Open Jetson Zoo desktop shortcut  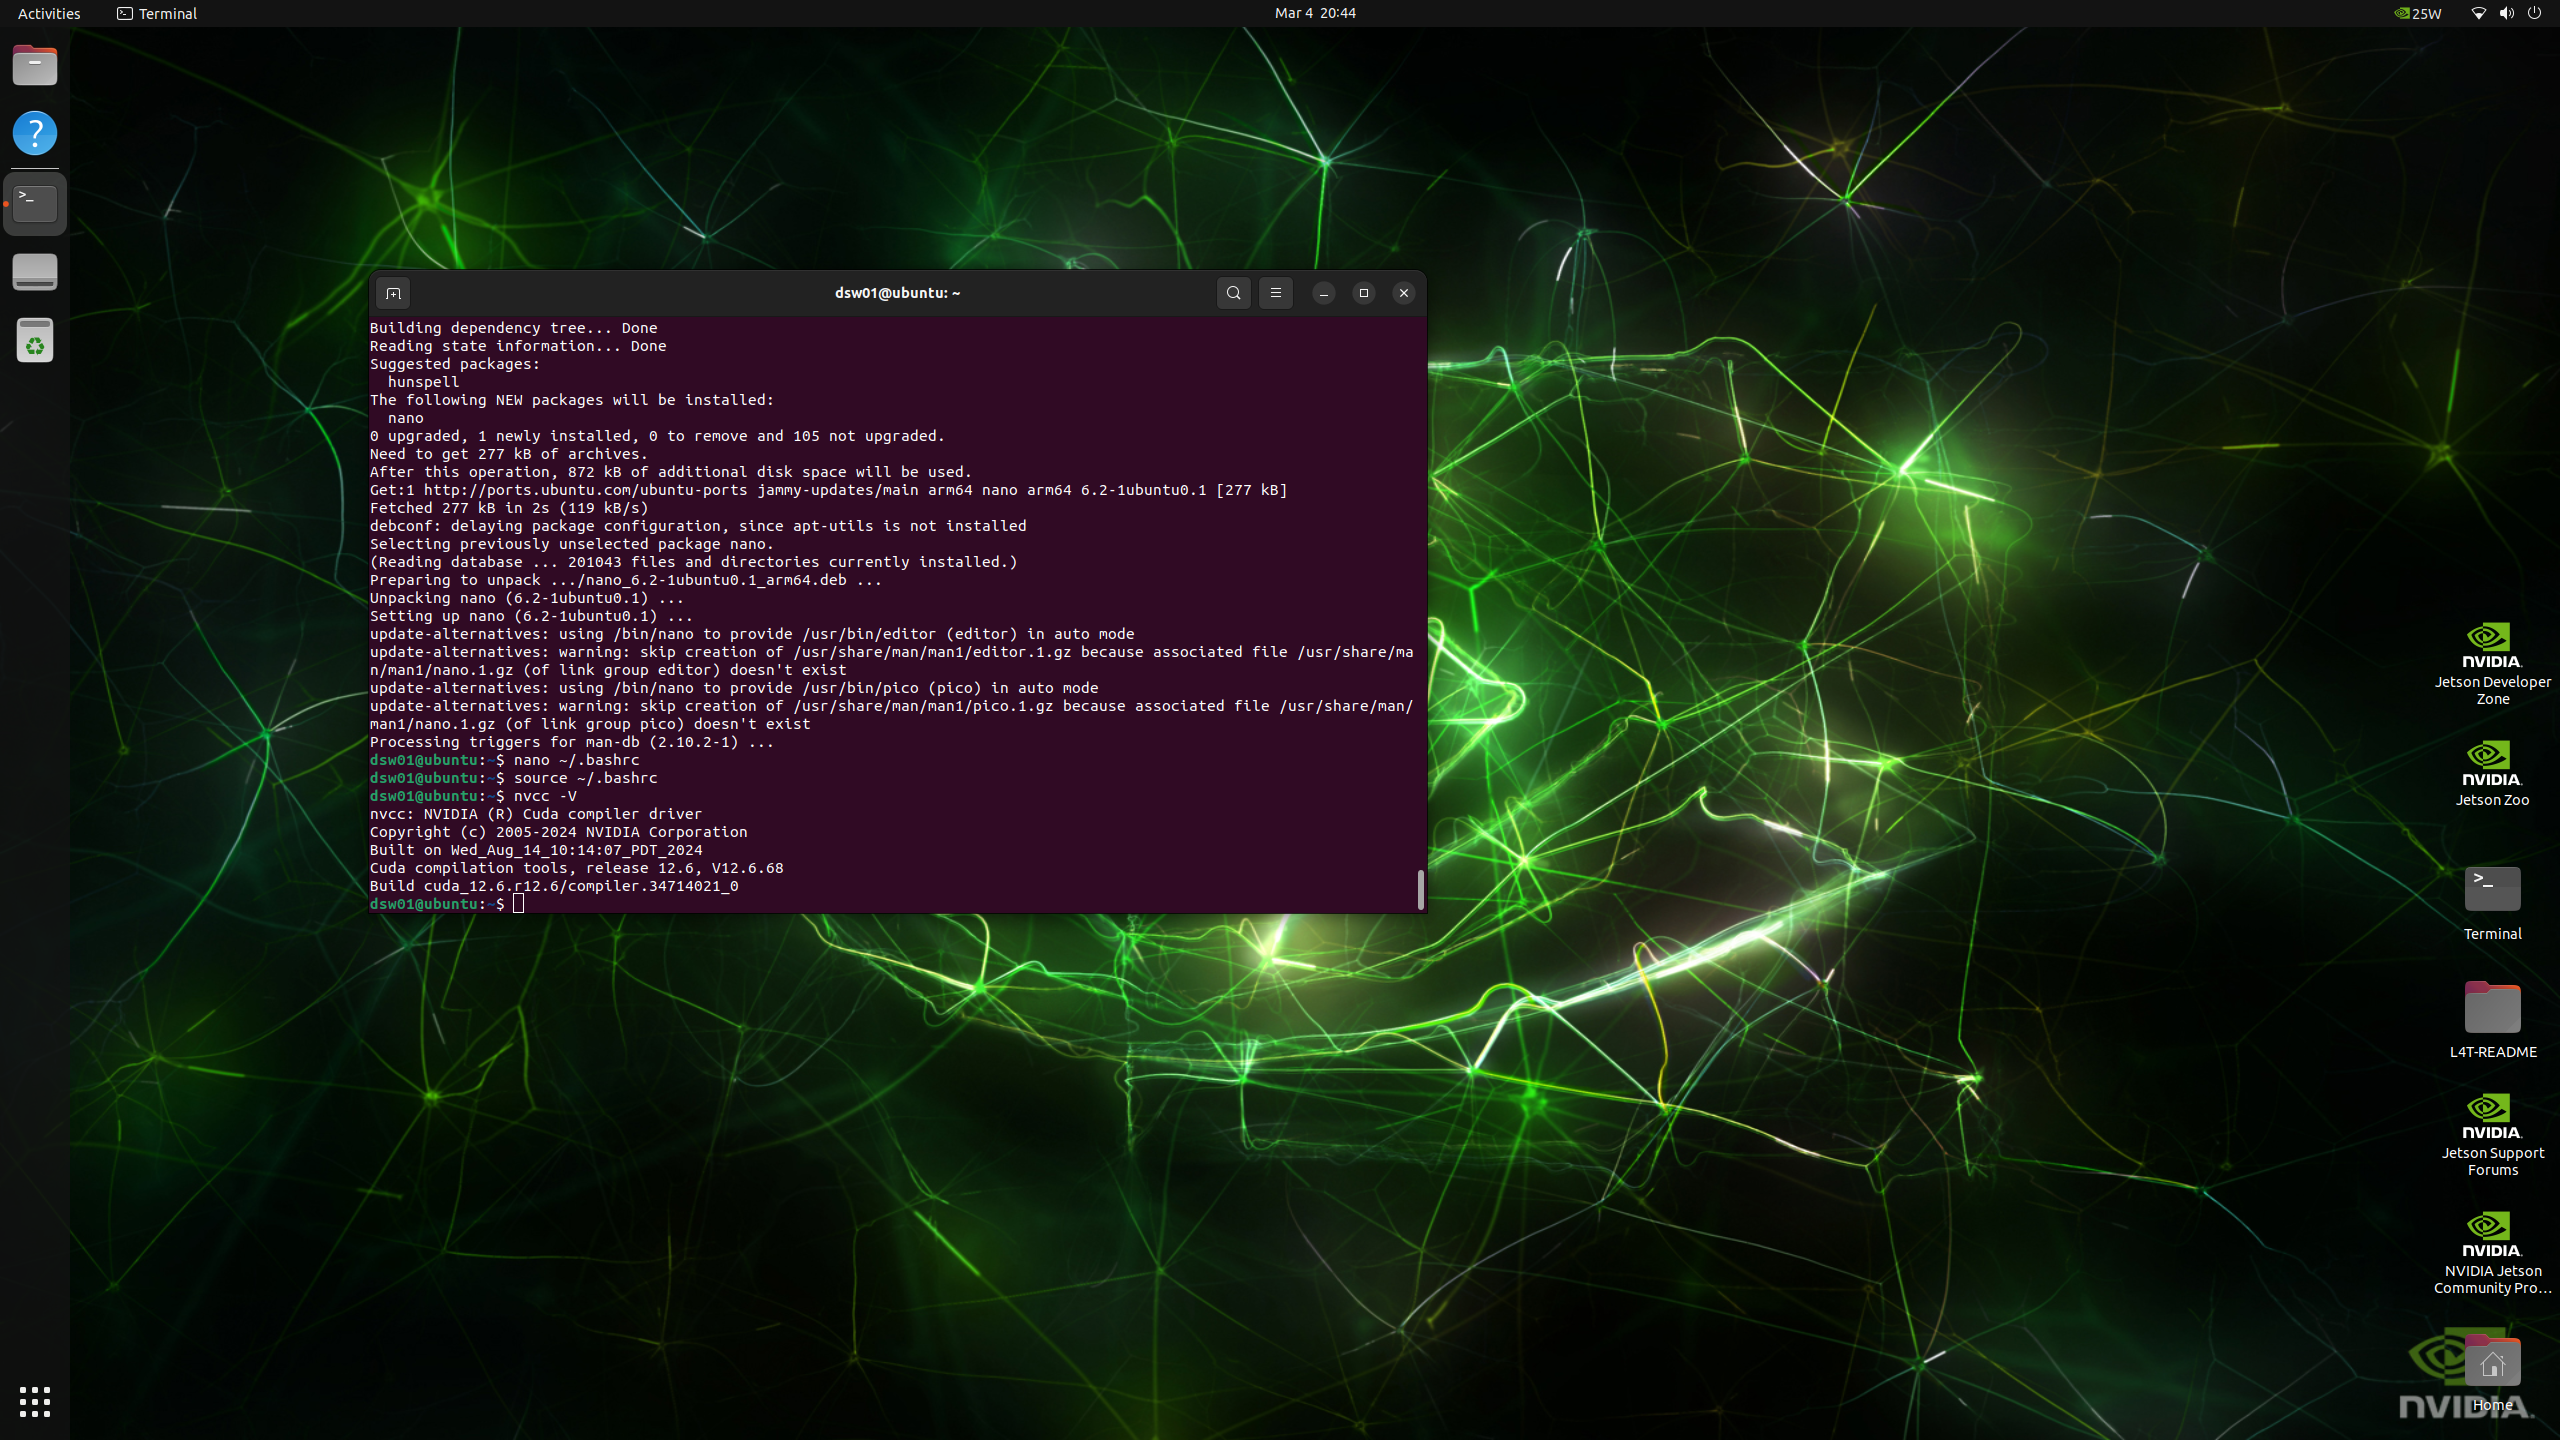pyautogui.click(x=2491, y=772)
